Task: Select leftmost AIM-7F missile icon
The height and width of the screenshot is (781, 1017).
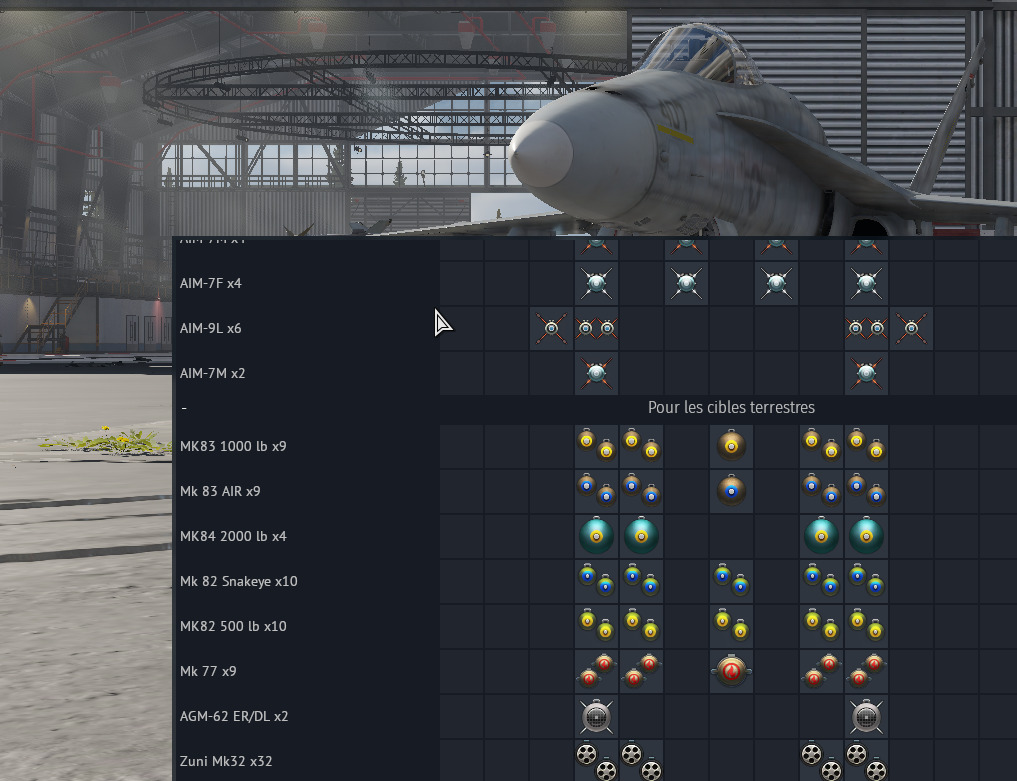Action: 597,284
